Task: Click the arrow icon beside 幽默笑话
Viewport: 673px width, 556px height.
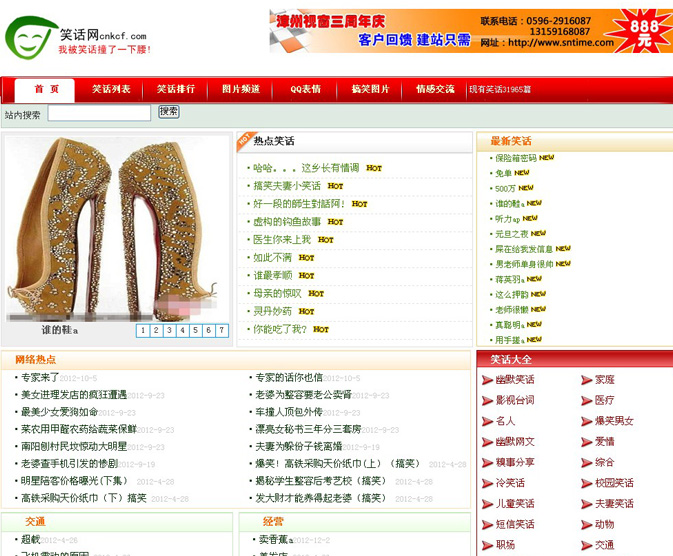Action: (x=486, y=380)
